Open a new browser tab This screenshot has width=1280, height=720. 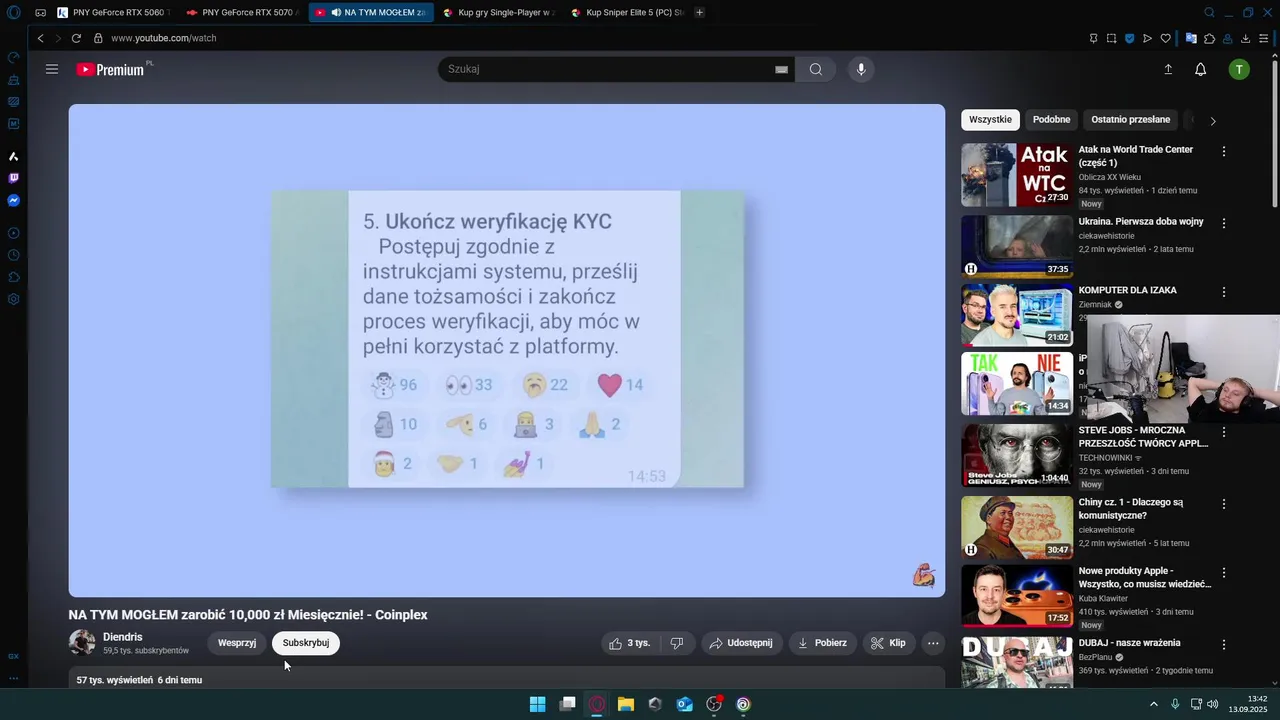click(x=699, y=13)
